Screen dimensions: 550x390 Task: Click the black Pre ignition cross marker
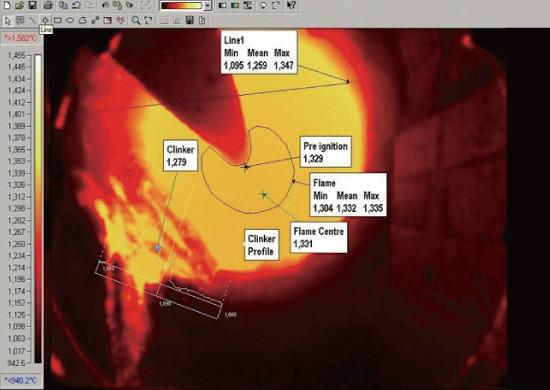(246, 167)
